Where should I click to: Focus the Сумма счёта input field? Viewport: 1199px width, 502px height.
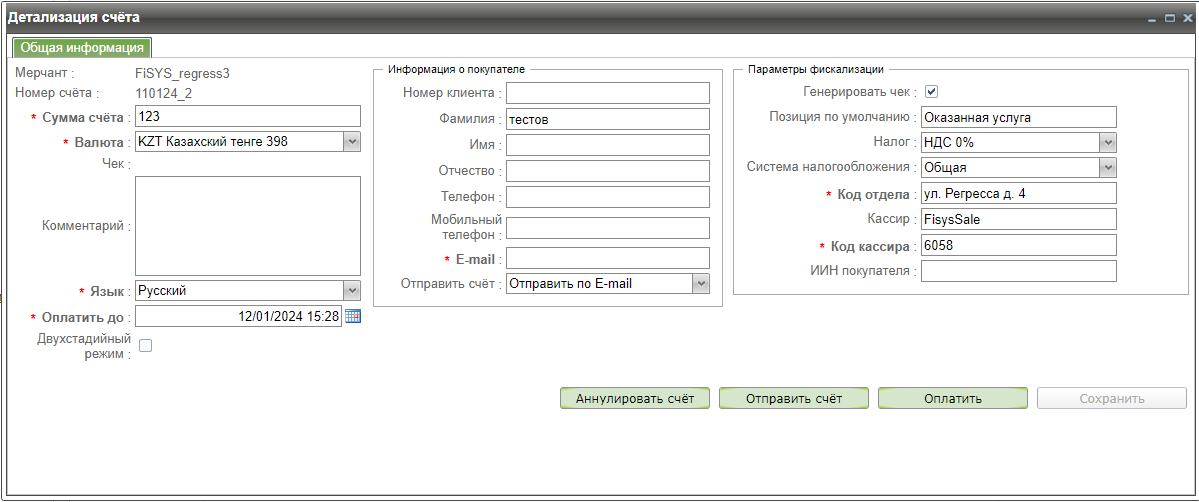[247, 117]
